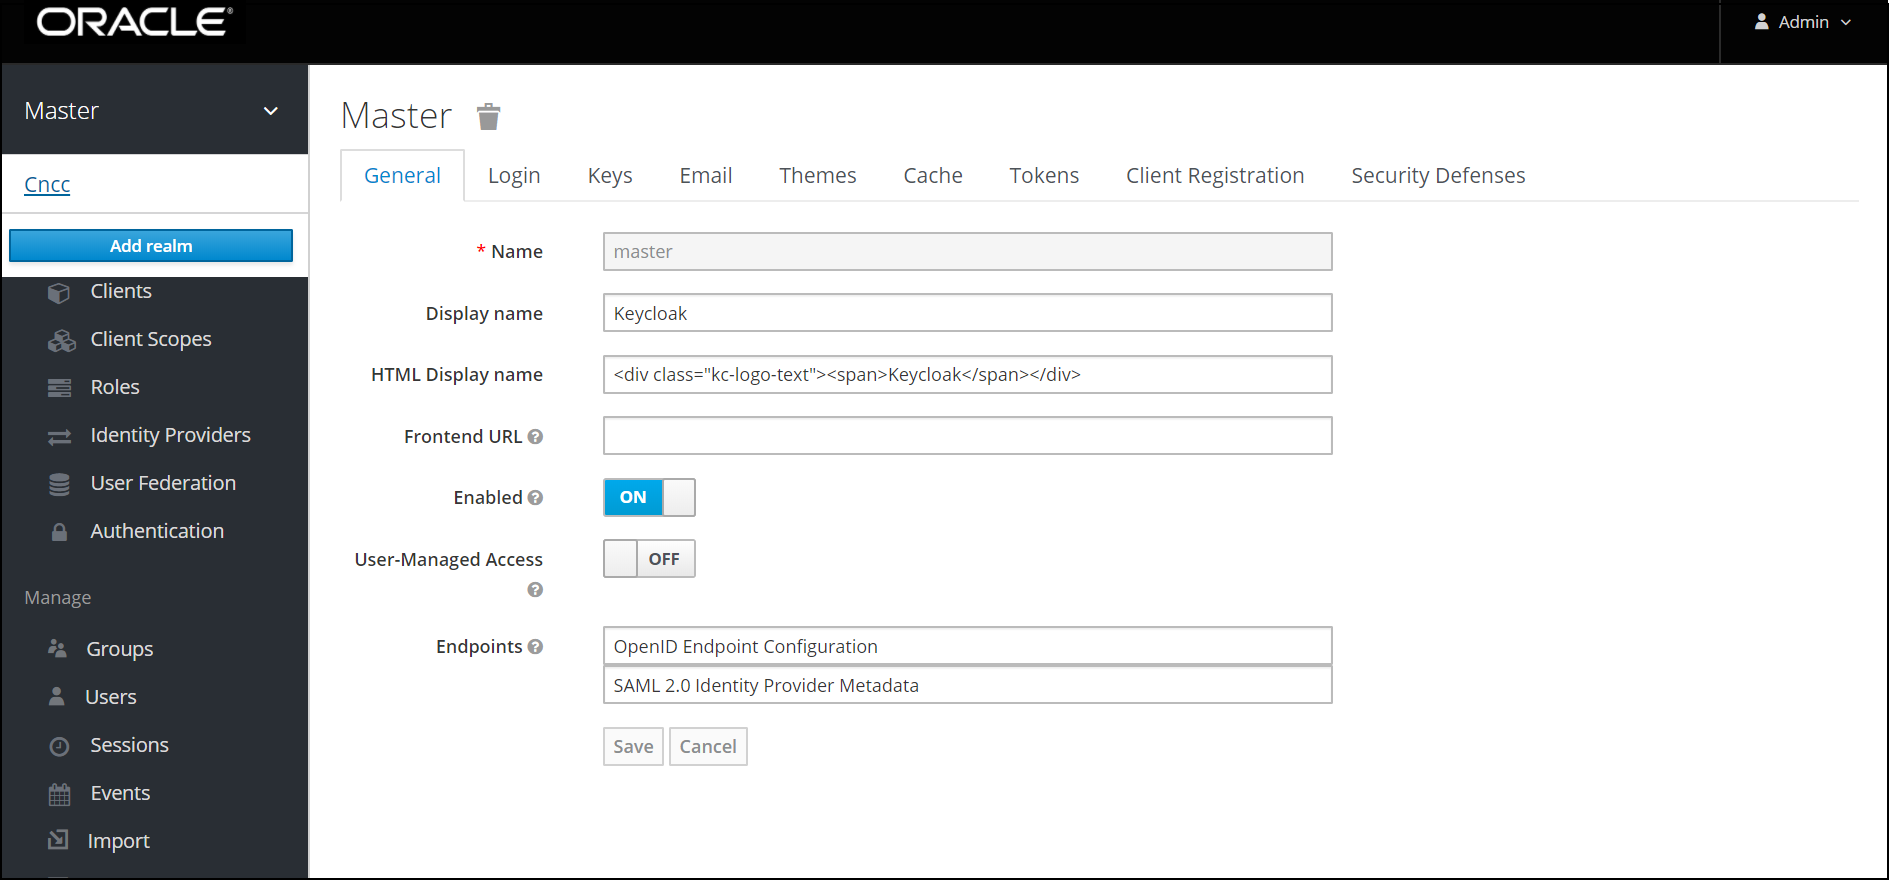Image resolution: width=1889 pixels, height=880 pixels.
Task: Go to Authentication in sidebar
Action: pyautogui.click(x=157, y=531)
